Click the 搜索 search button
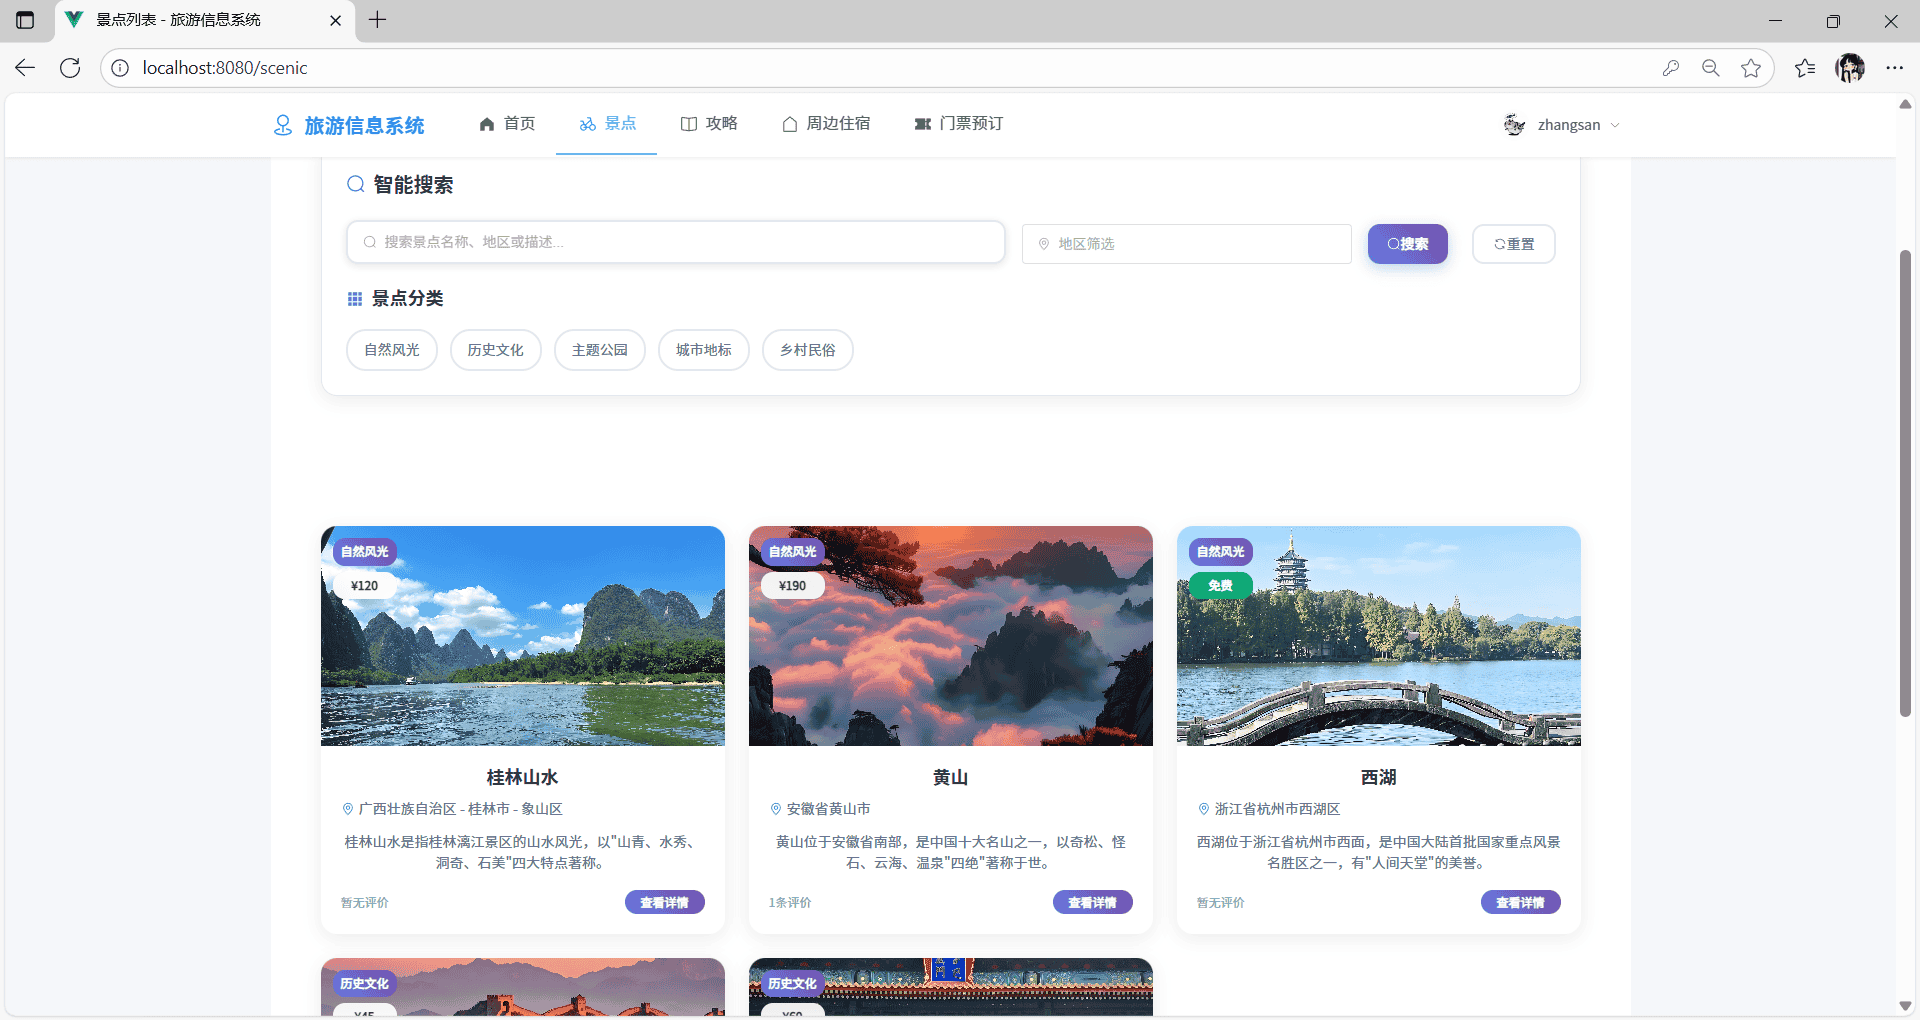The image size is (1920, 1020). coord(1408,244)
